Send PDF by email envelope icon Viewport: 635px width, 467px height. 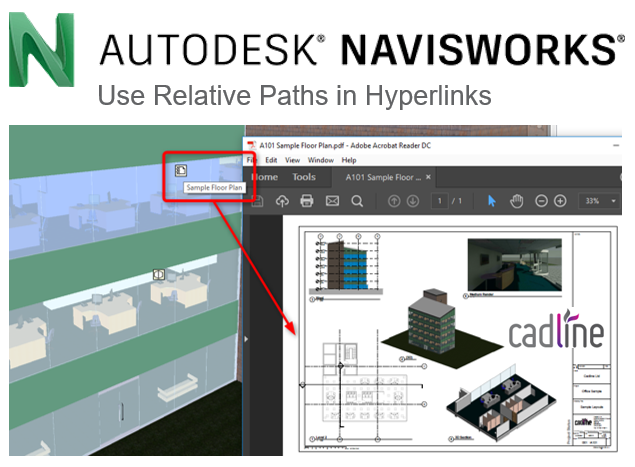(332, 201)
